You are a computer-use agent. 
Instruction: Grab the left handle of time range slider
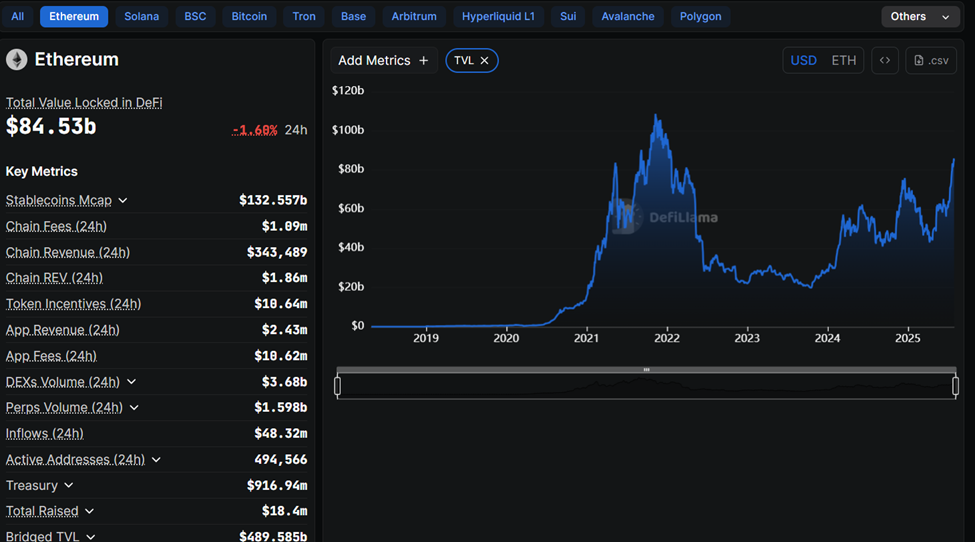coord(338,386)
